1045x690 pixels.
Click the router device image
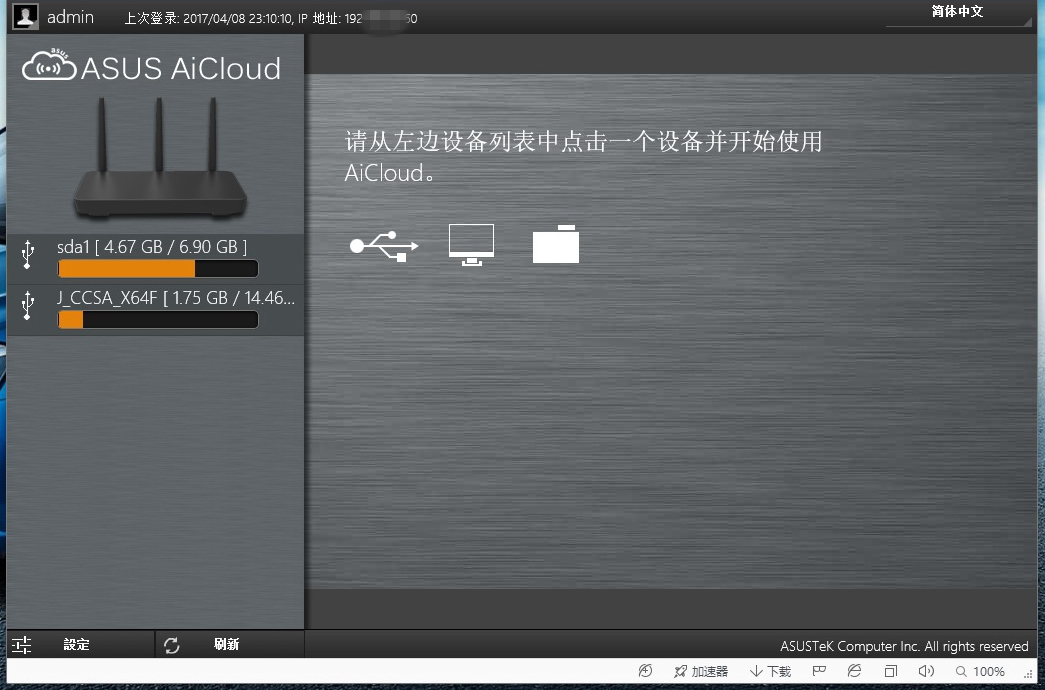[159, 157]
